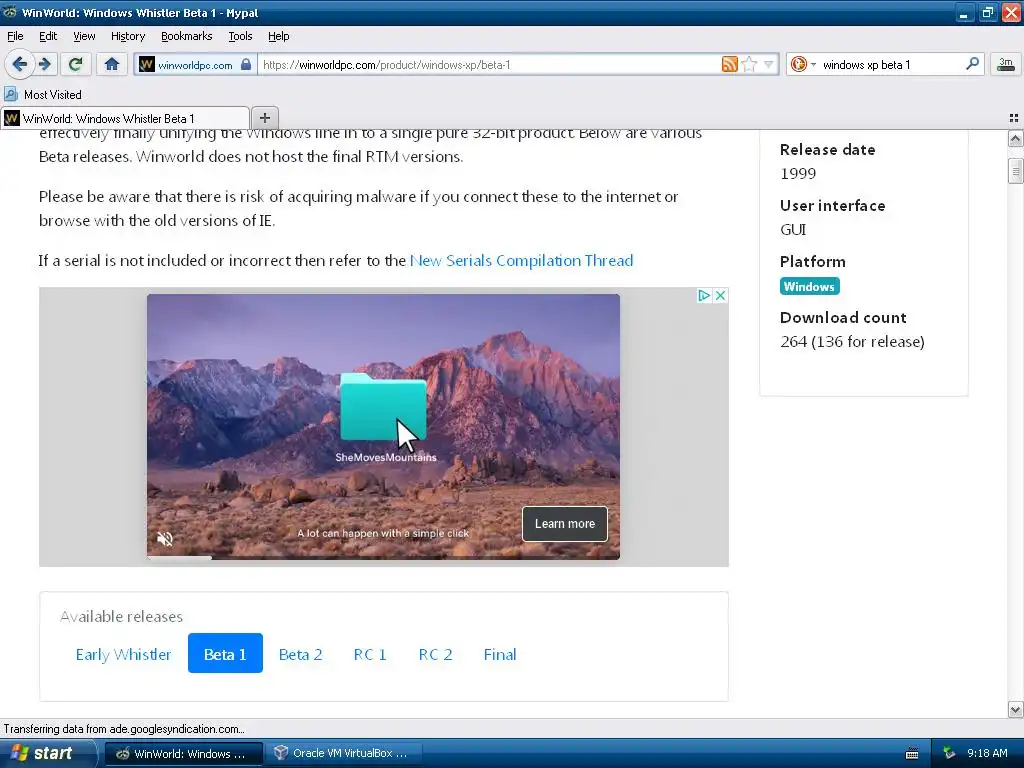Close the advertisement with the X icon
The image size is (1024, 768).
pos(720,295)
